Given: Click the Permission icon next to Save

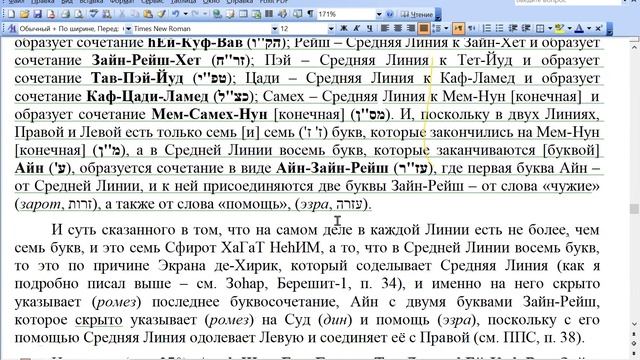Looking at the screenshot, I should (x=51, y=14).
